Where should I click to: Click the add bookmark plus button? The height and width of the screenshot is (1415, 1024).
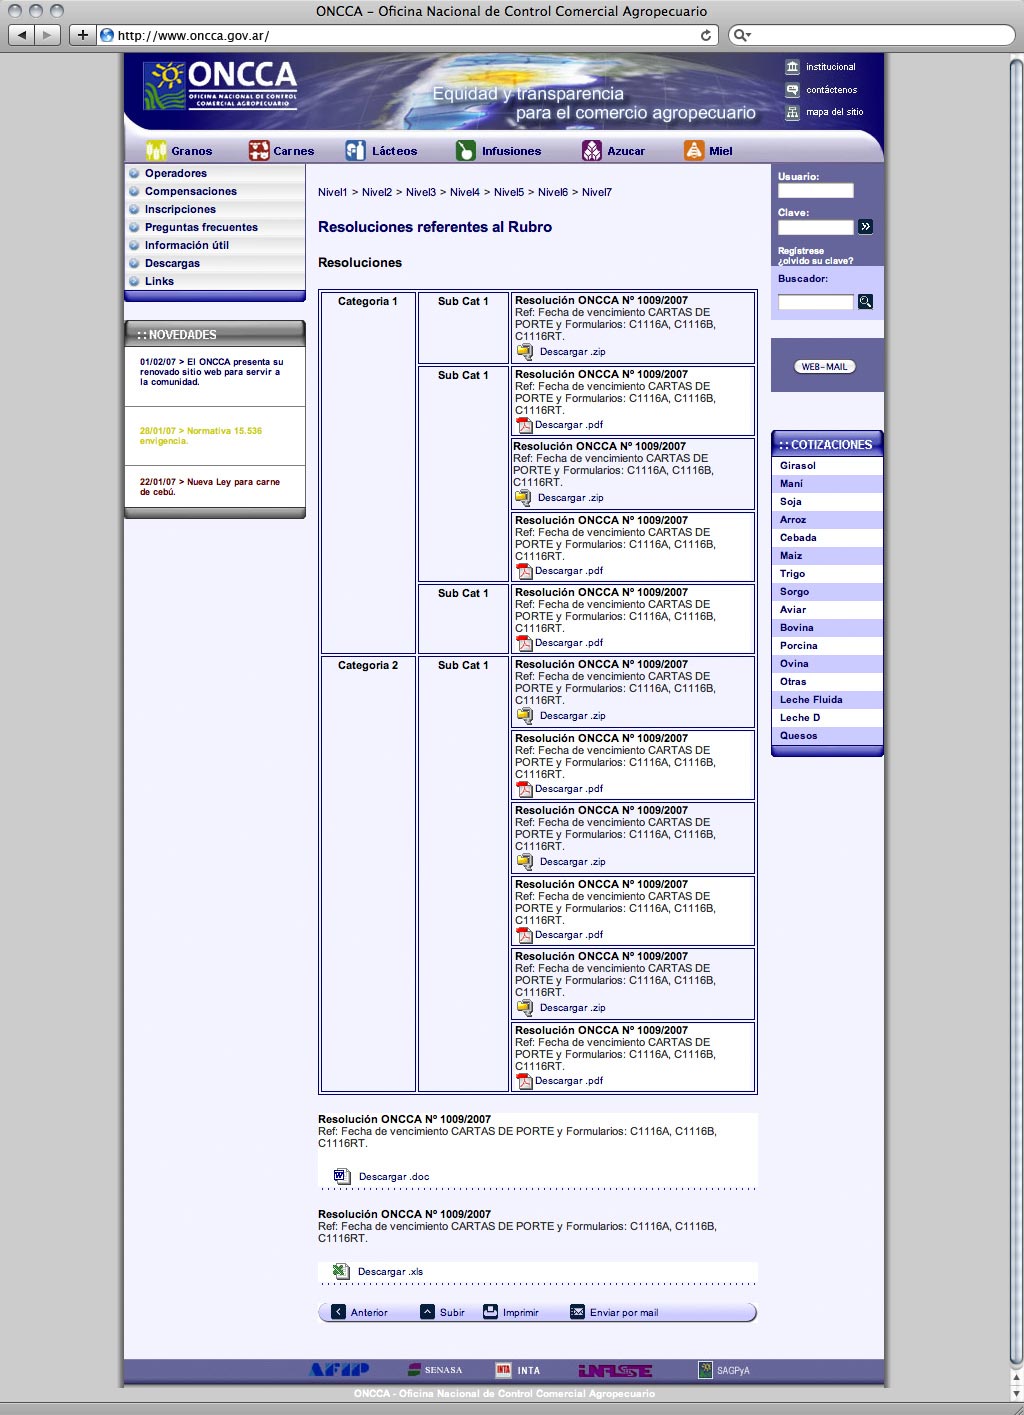(82, 35)
